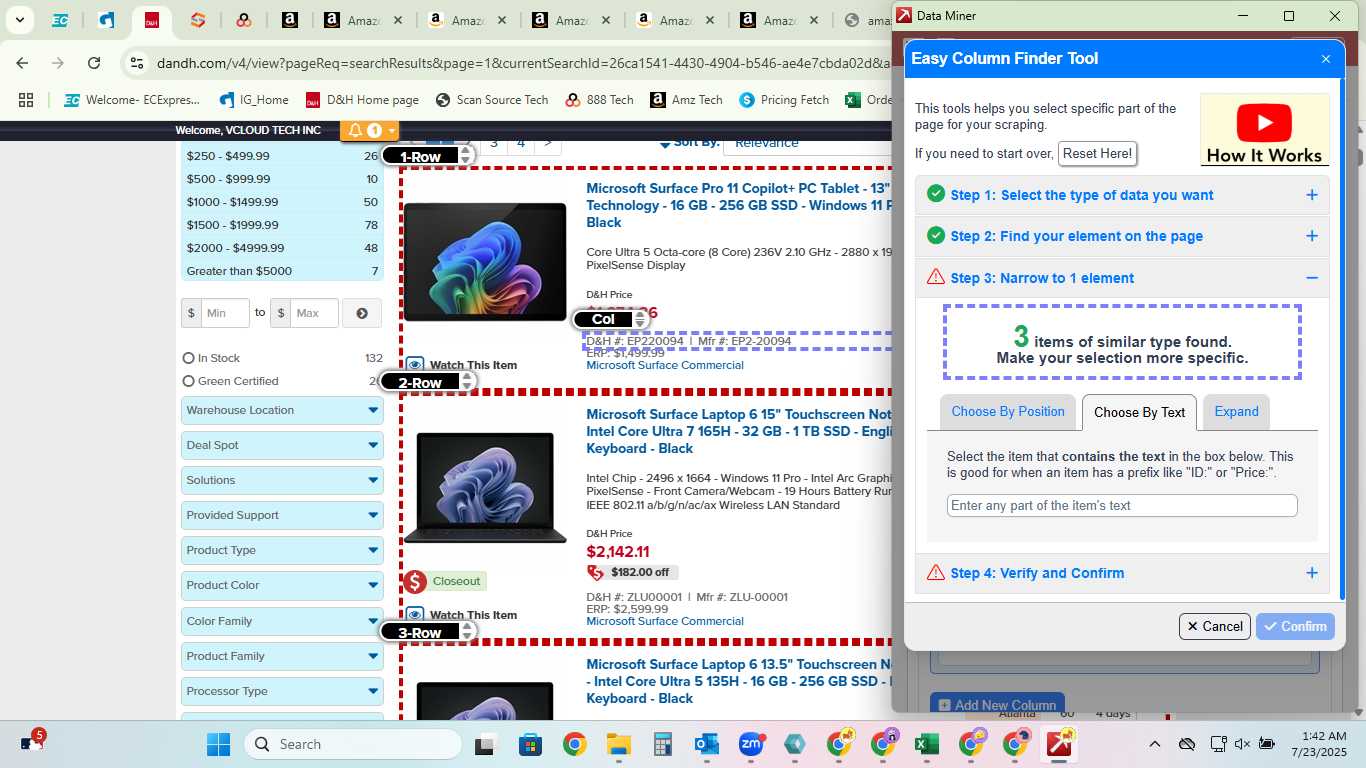Open the orange notification bell
1366x768 pixels.
369,130
